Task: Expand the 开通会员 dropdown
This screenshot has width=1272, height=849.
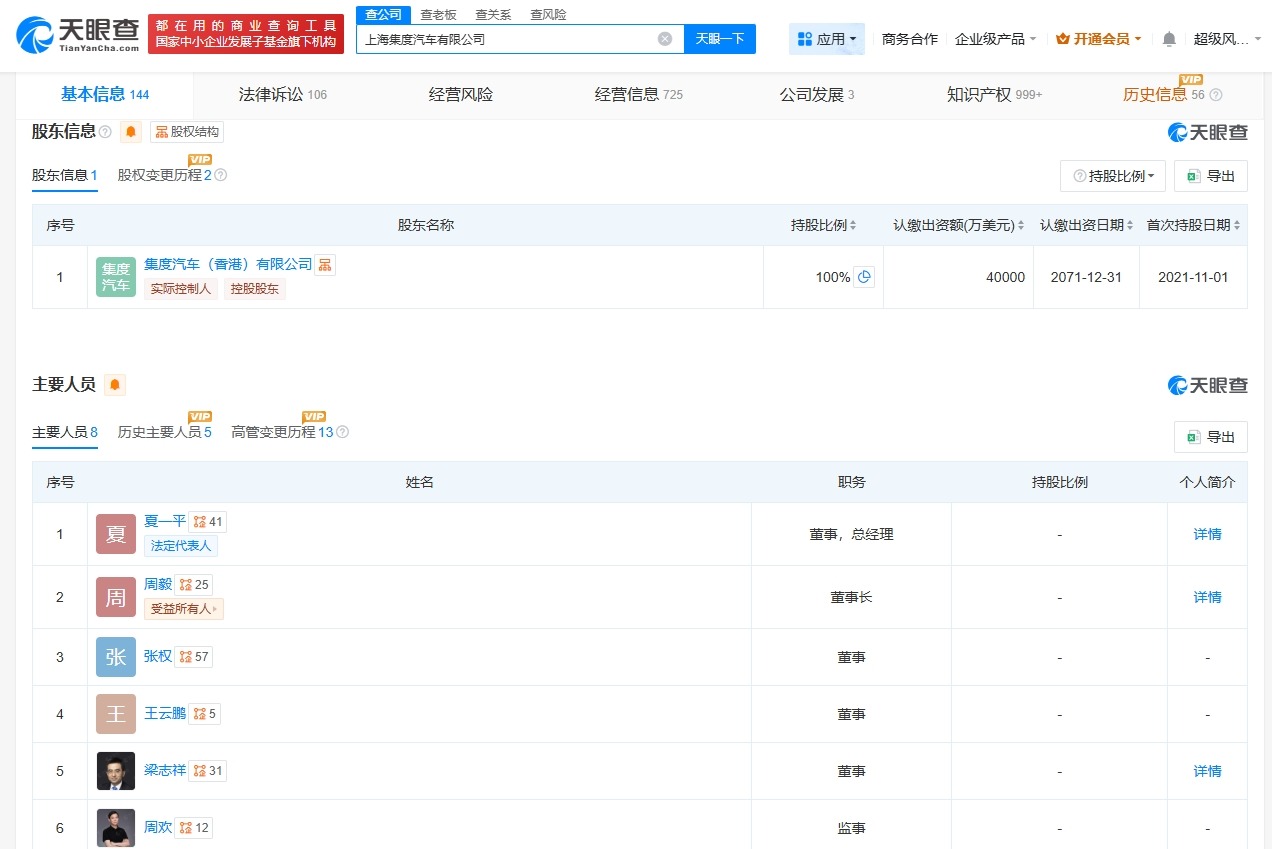Action: [1099, 38]
